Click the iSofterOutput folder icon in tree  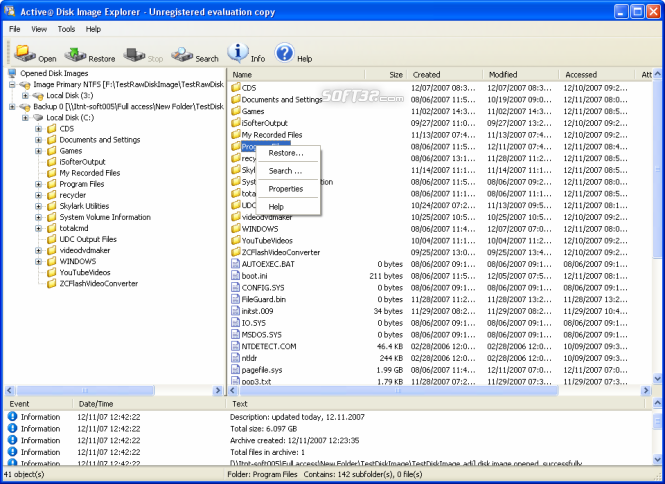[x=52, y=162]
